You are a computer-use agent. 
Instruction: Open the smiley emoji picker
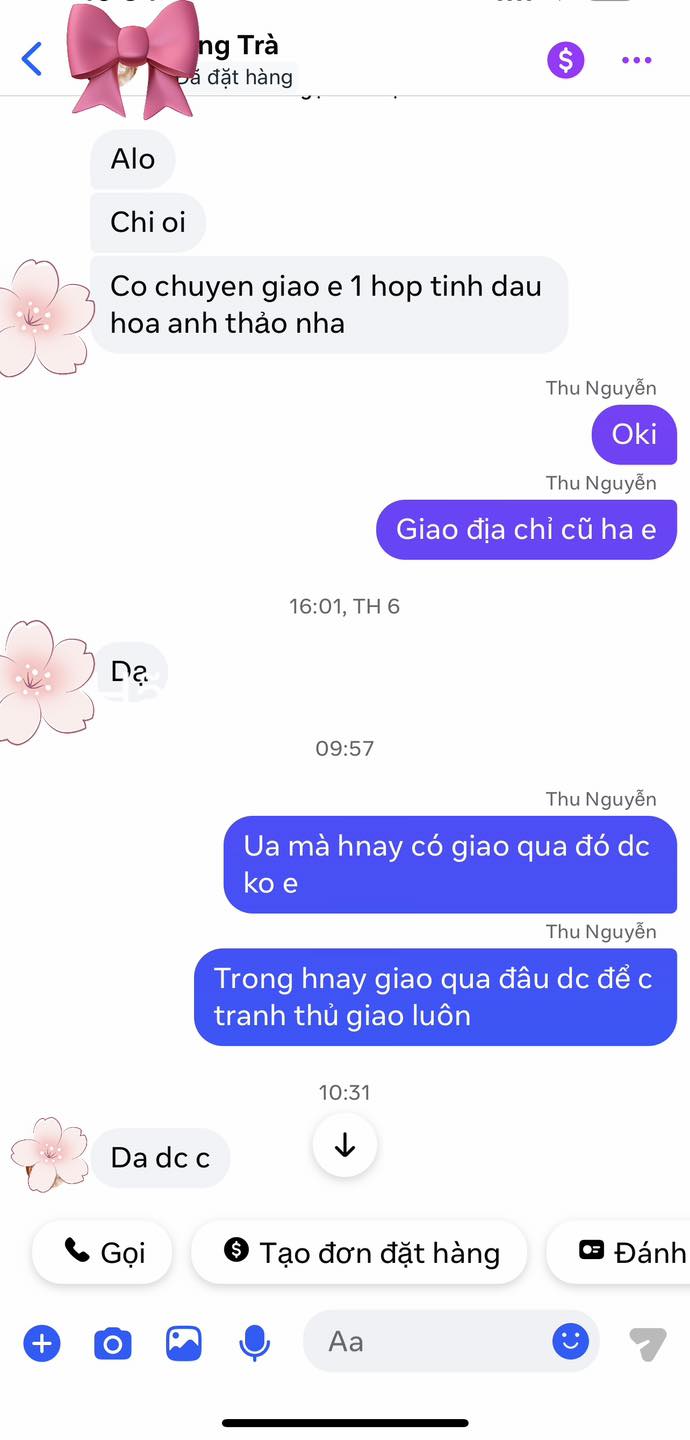571,1341
